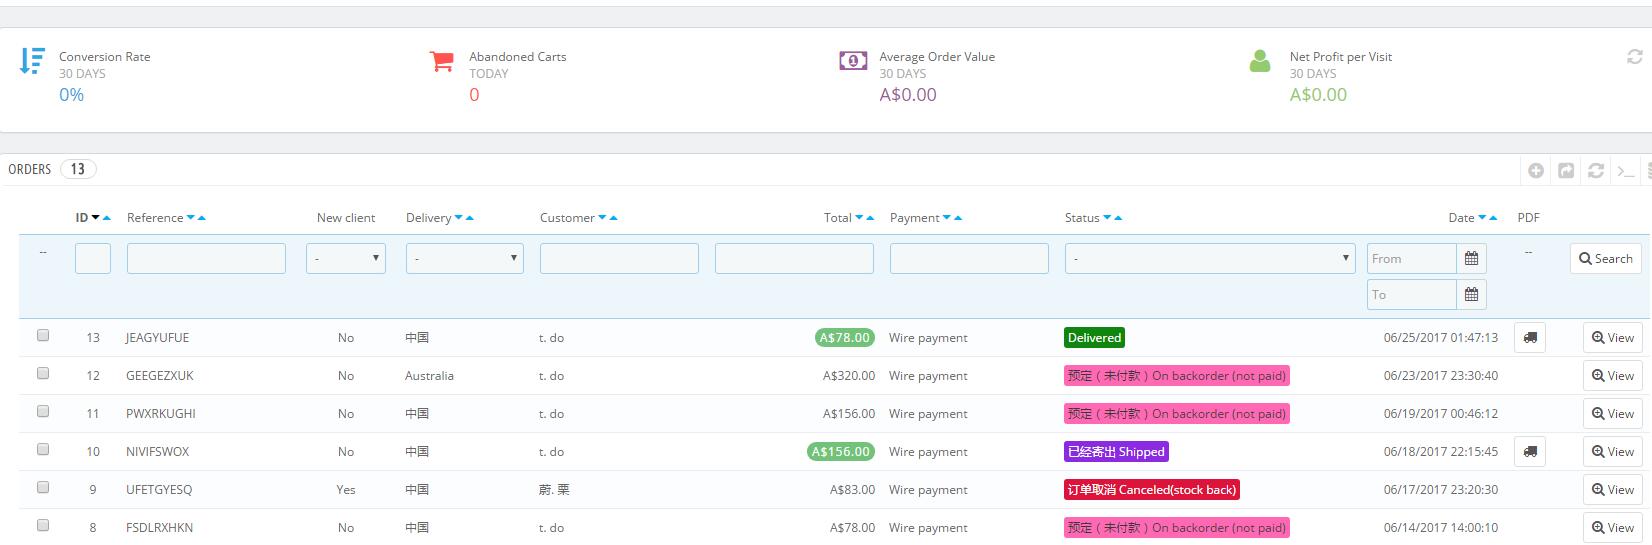Open the Status filter dropdown

click(1210, 259)
